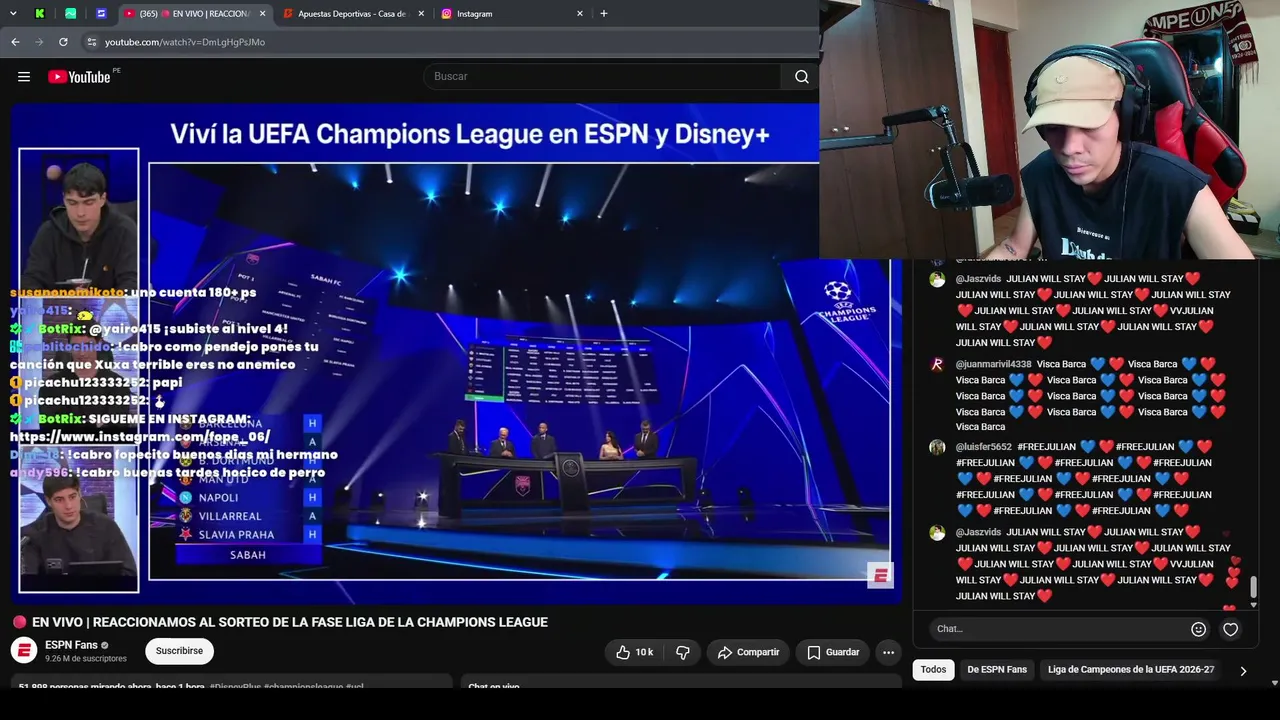View site information icon in address bar

coord(92,42)
